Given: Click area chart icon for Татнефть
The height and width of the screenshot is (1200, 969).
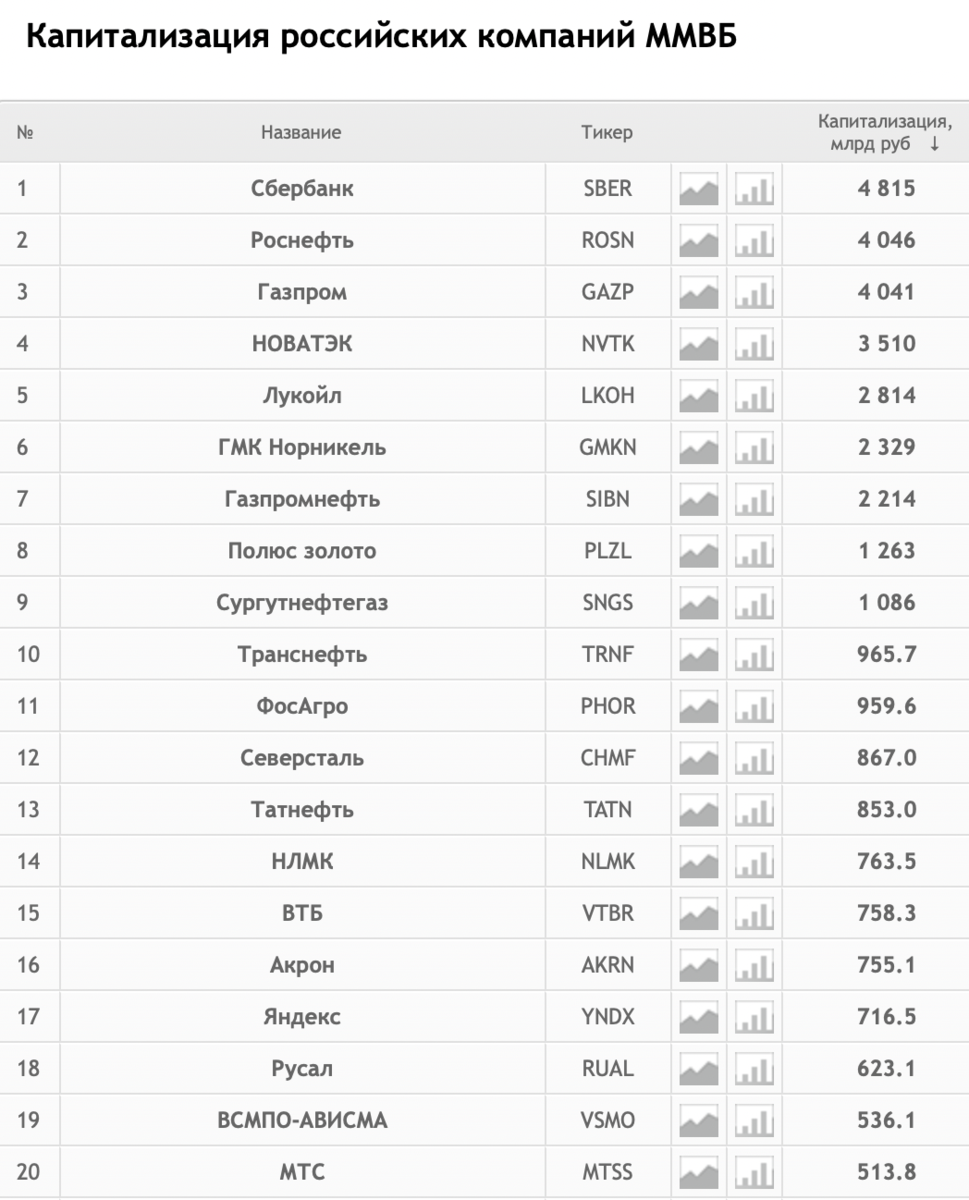Looking at the screenshot, I should click(x=699, y=810).
